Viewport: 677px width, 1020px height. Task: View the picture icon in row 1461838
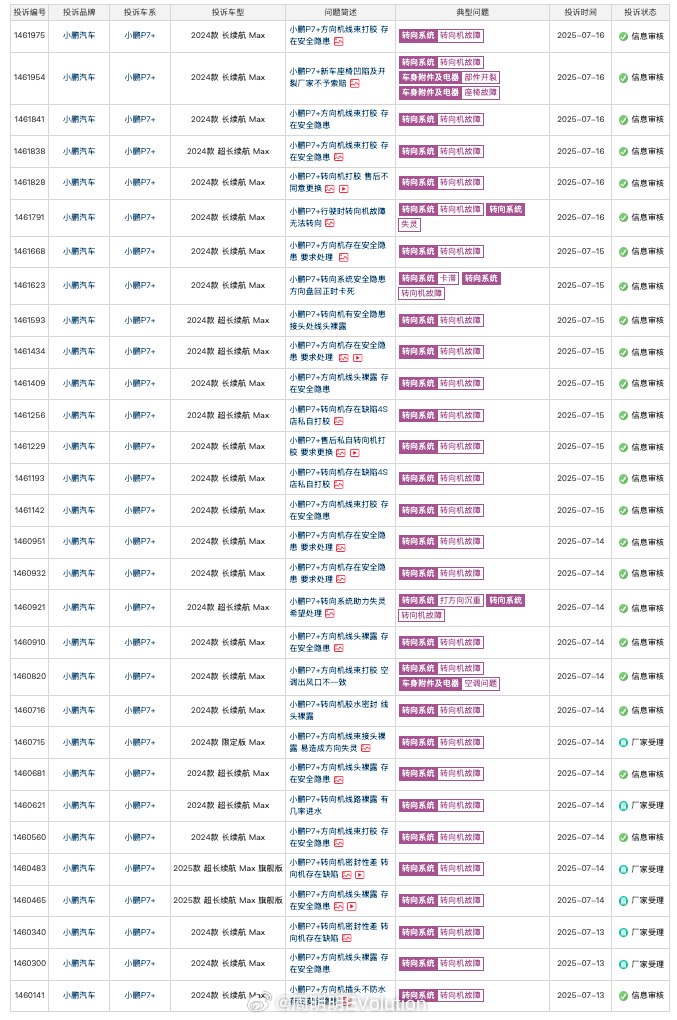click(x=339, y=157)
